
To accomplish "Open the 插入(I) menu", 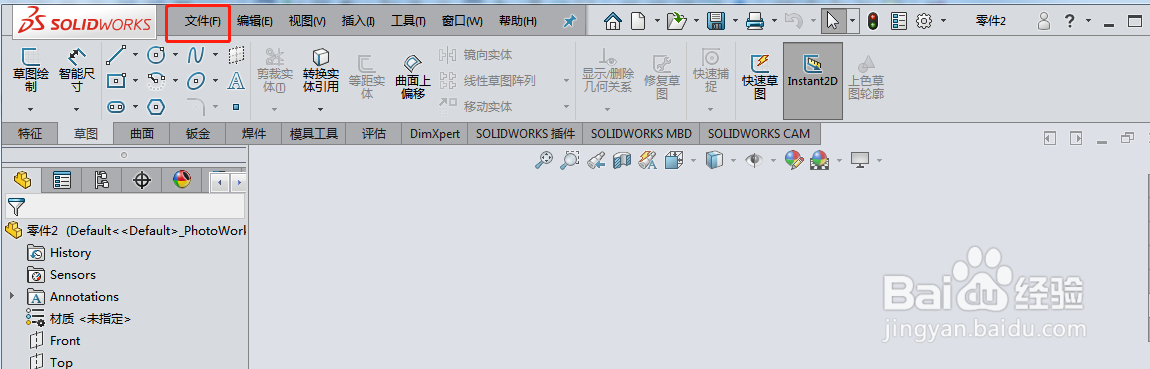I will tap(358, 21).
